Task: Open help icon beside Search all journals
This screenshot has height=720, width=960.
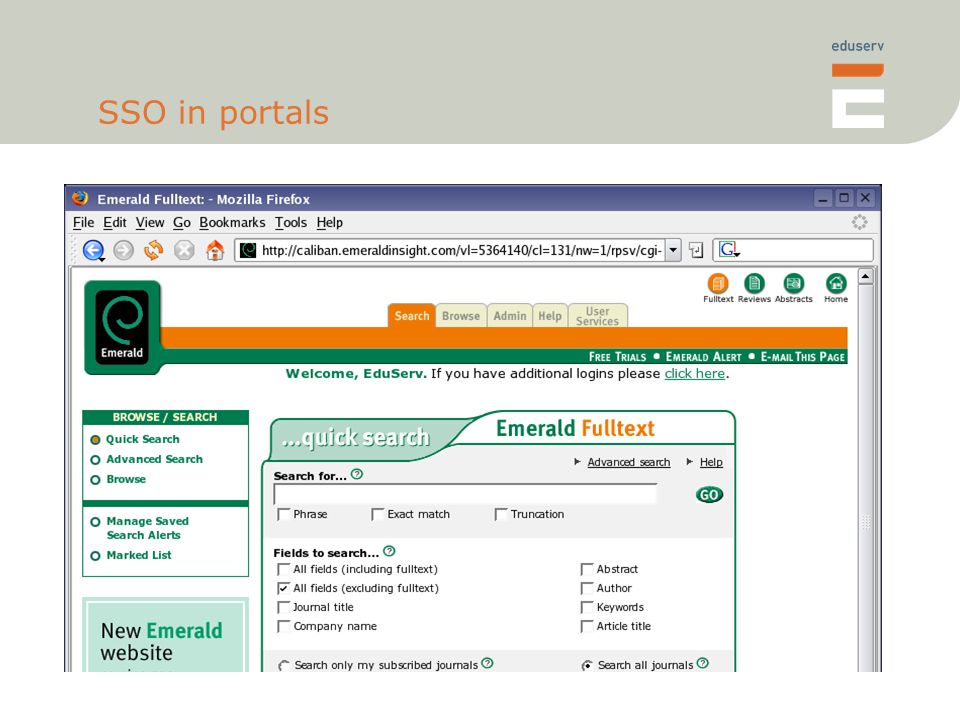Action: [x=703, y=663]
